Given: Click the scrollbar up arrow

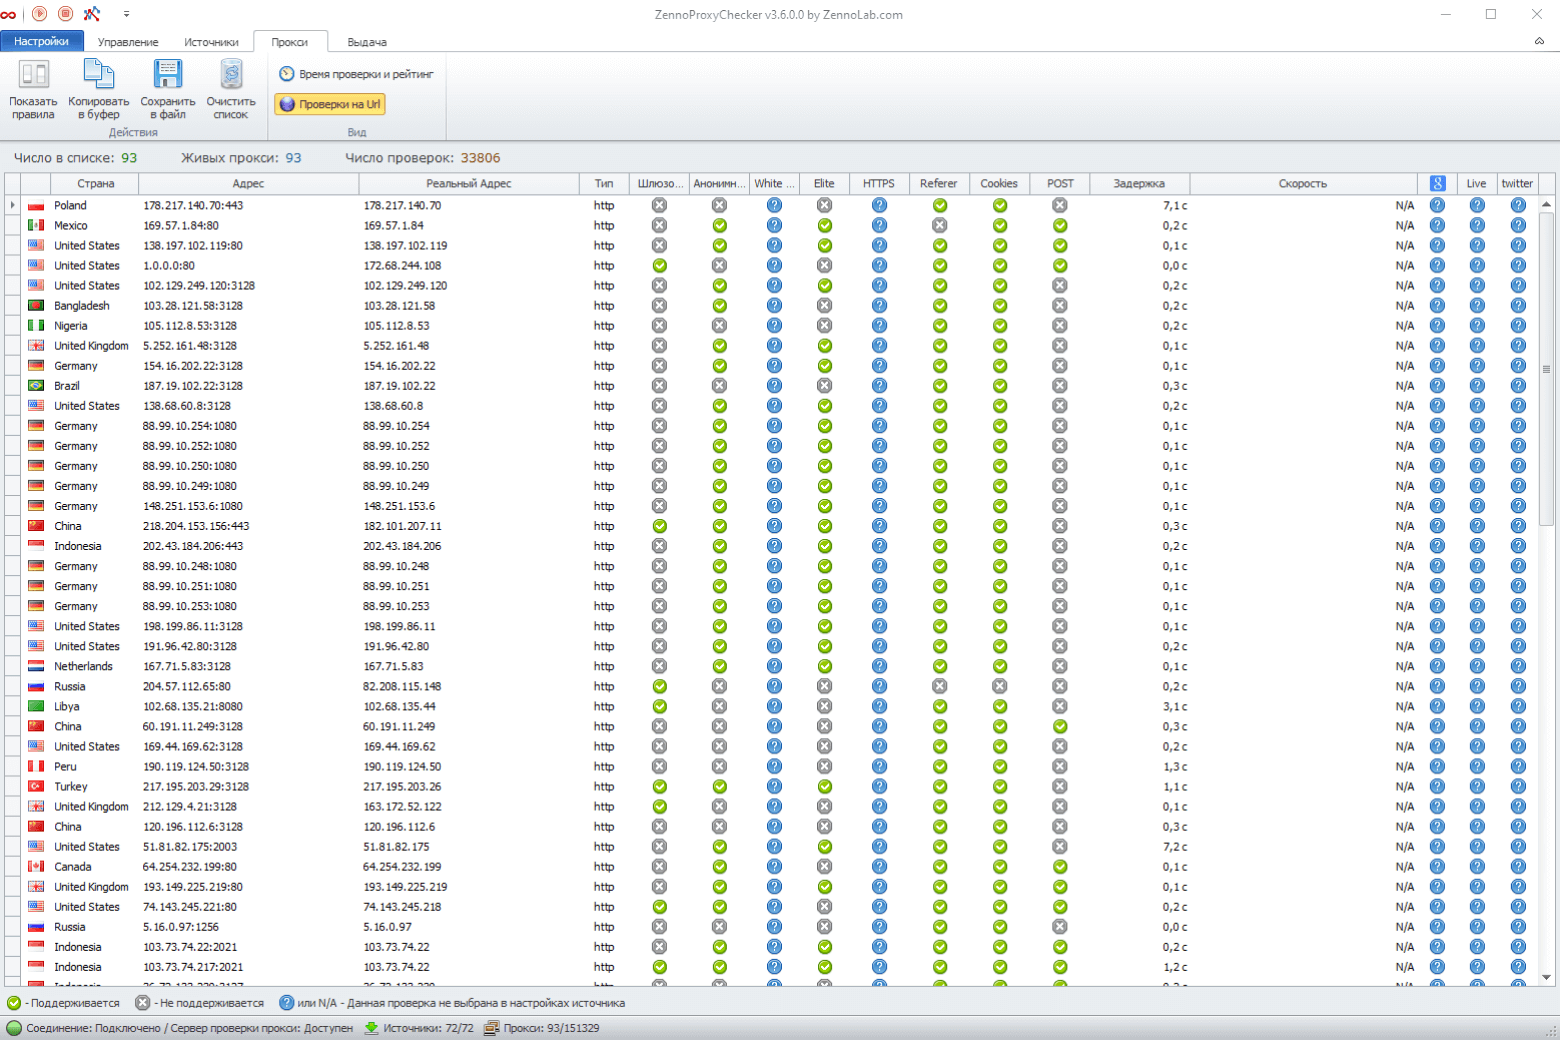Looking at the screenshot, I should coord(1546,204).
